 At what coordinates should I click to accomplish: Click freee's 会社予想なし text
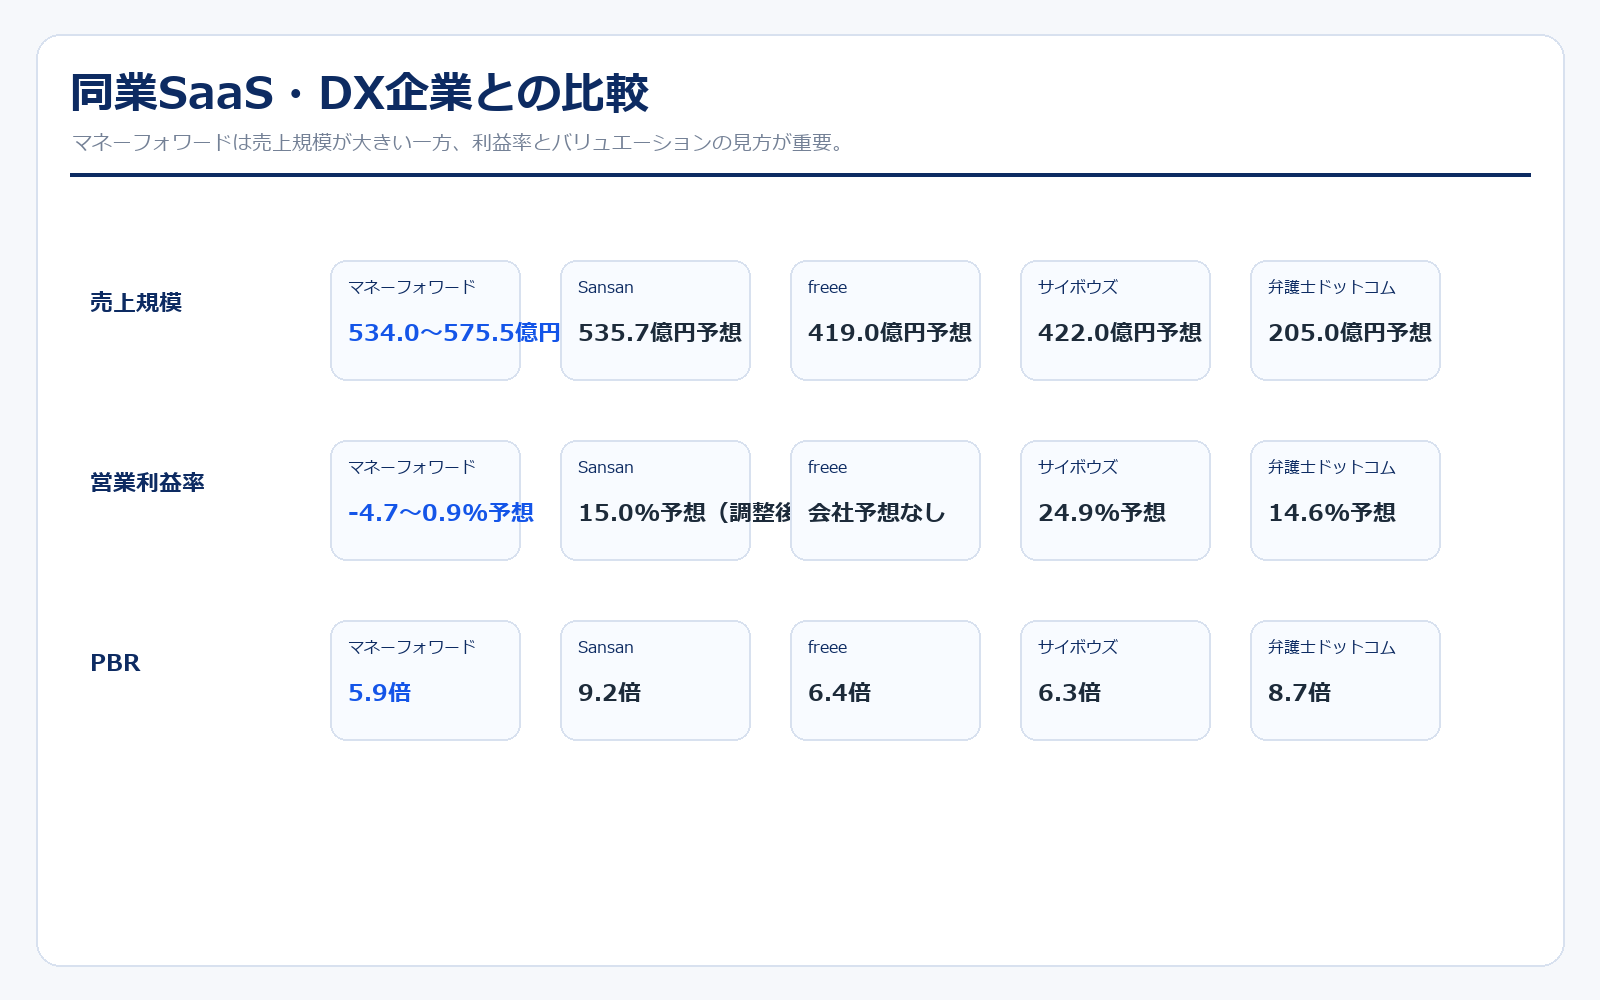[x=877, y=513]
